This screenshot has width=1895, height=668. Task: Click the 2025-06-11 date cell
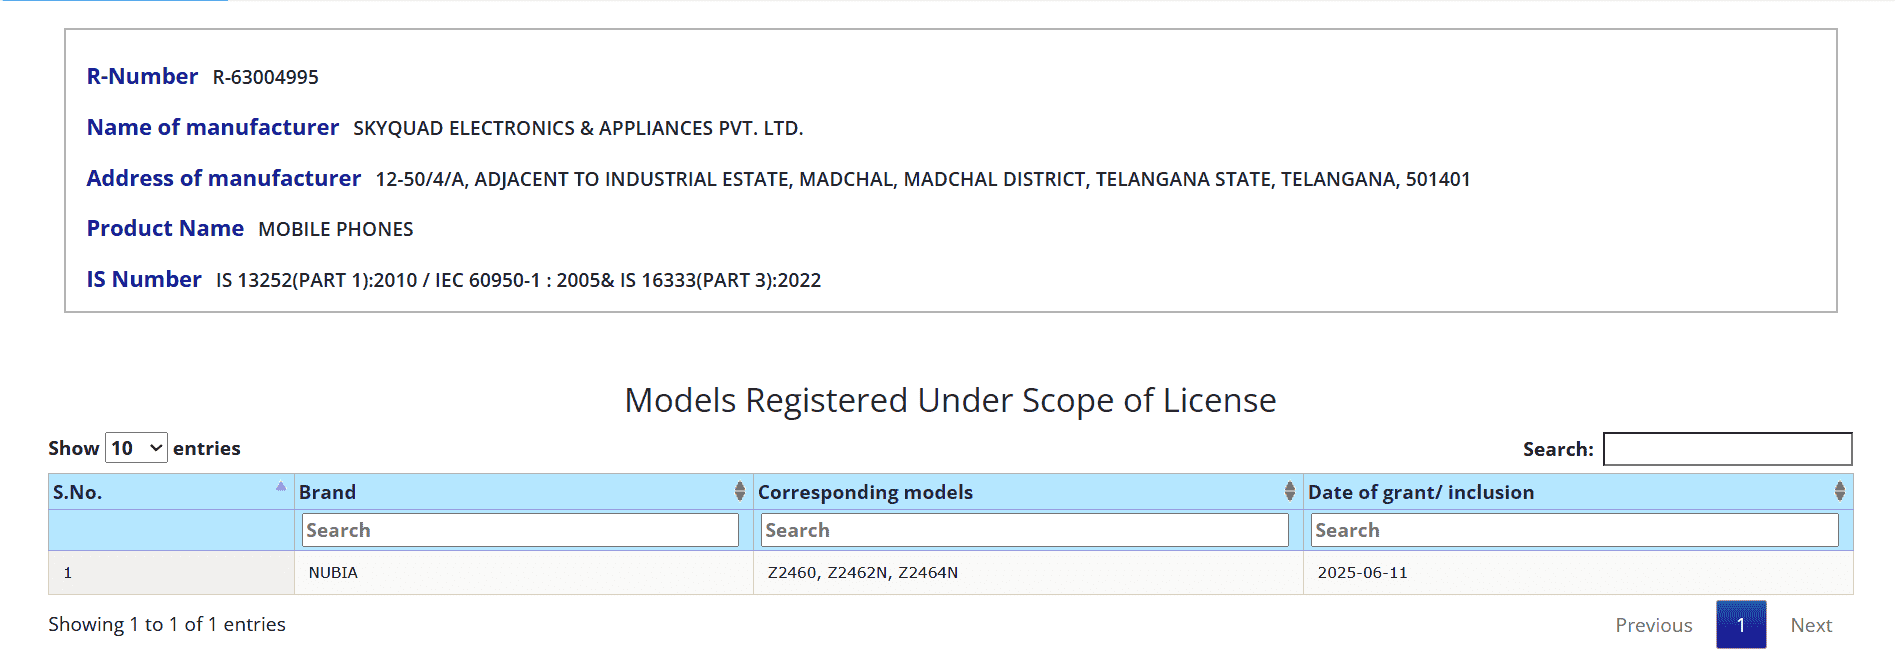(x=1362, y=573)
